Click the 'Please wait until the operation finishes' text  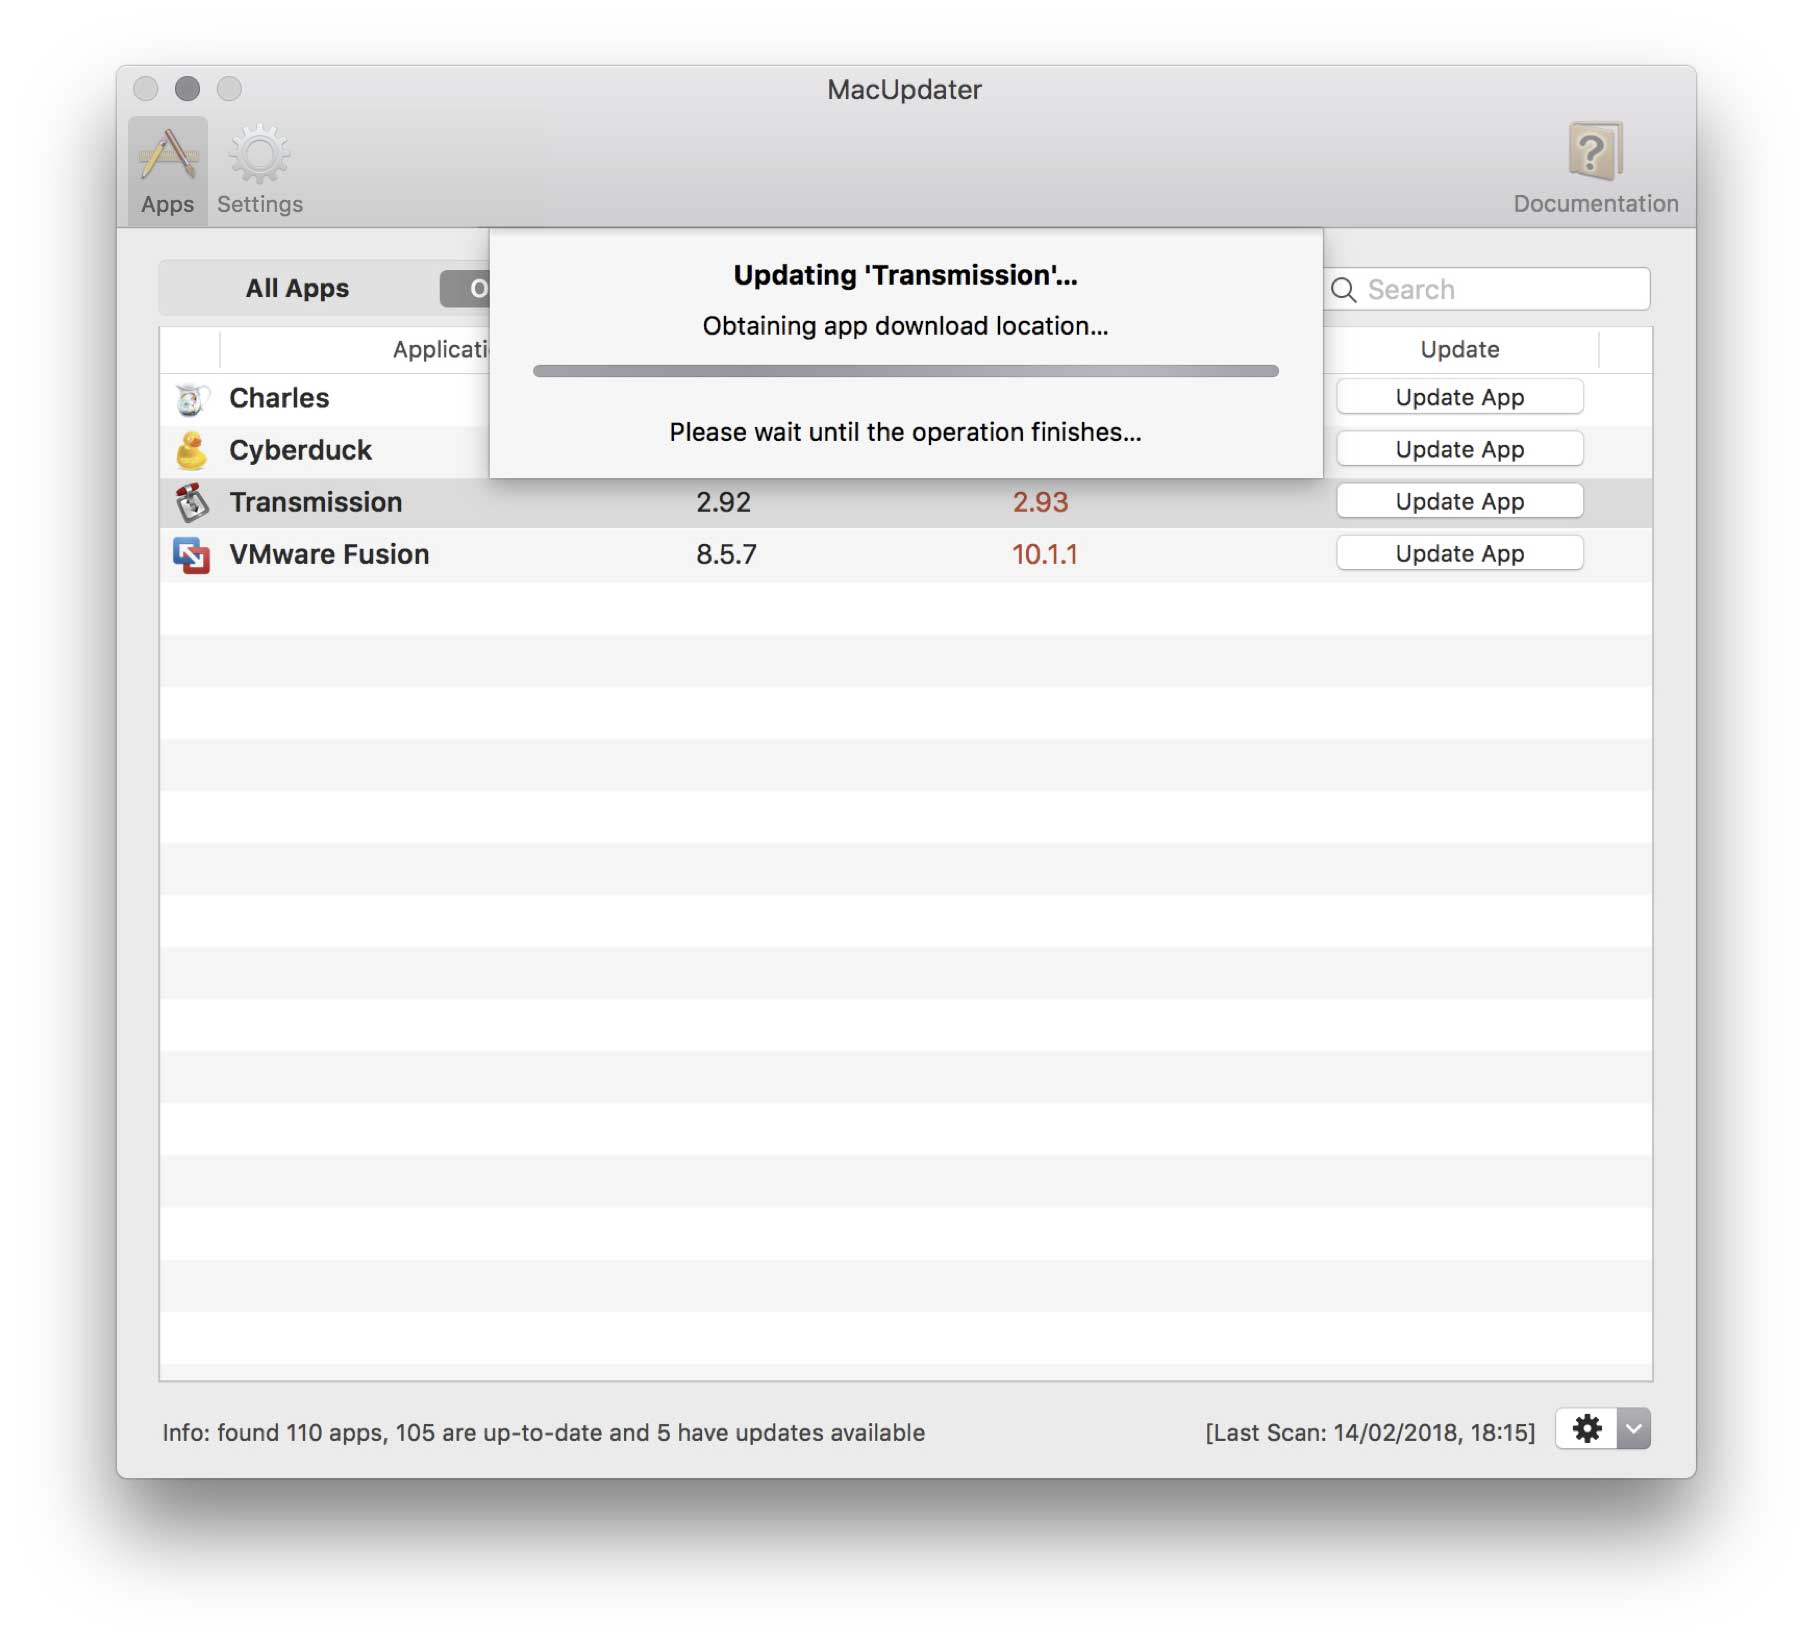pos(905,432)
